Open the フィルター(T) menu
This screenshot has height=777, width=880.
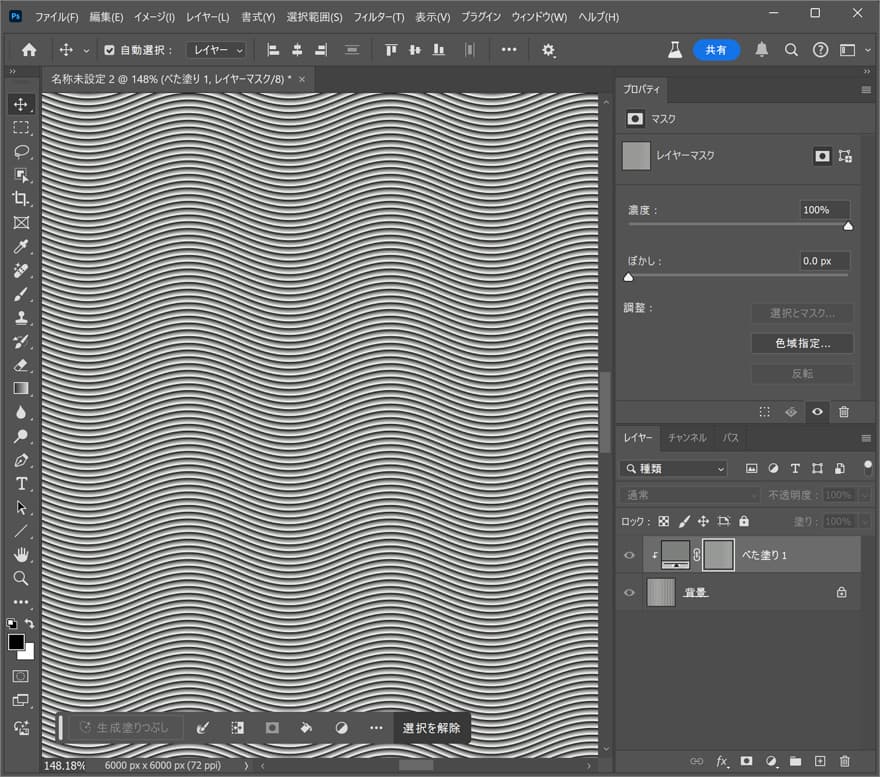(x=379, y=17)
